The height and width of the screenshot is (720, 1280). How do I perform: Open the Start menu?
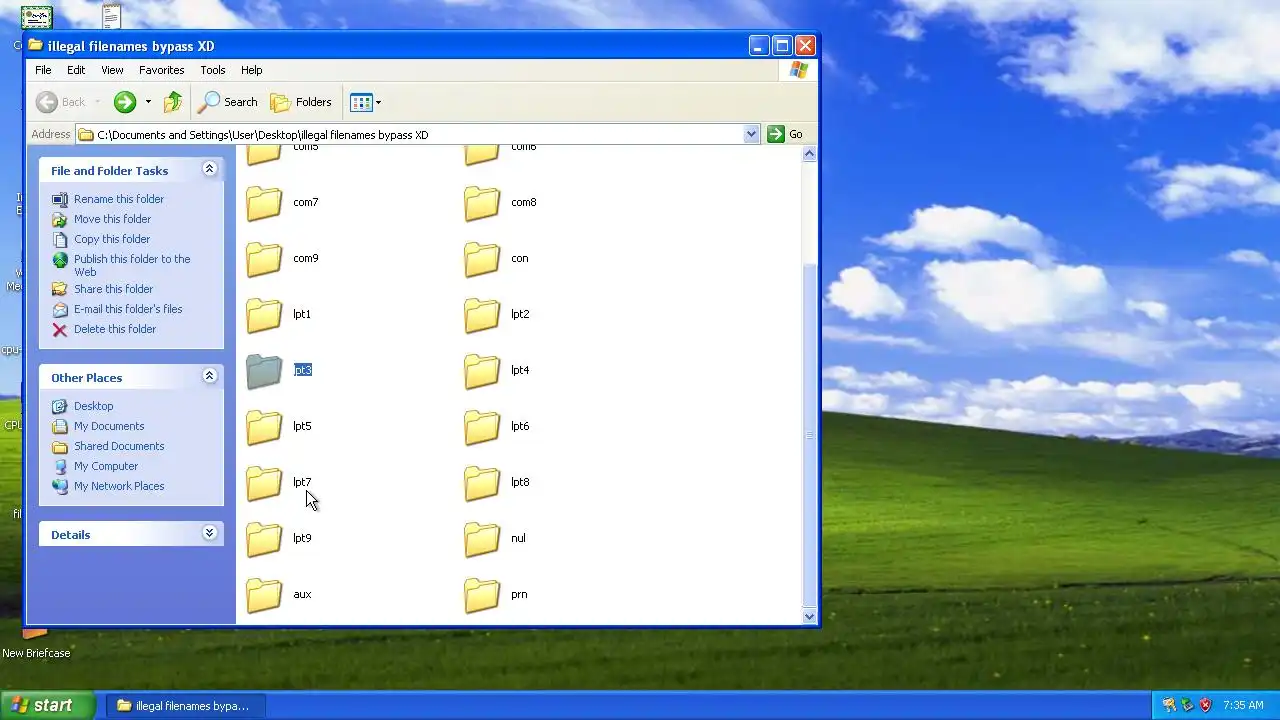coord(47,705)
